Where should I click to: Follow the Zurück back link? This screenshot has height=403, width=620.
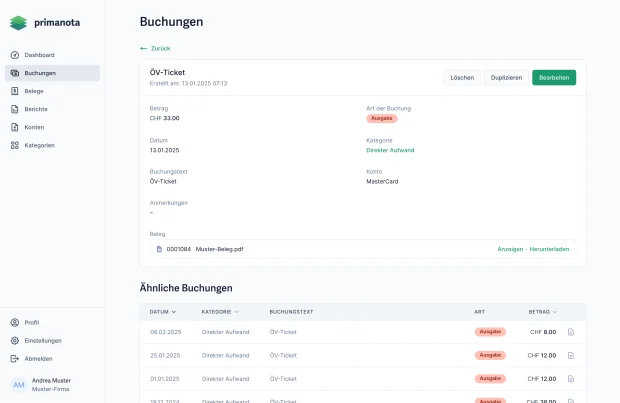155,48
